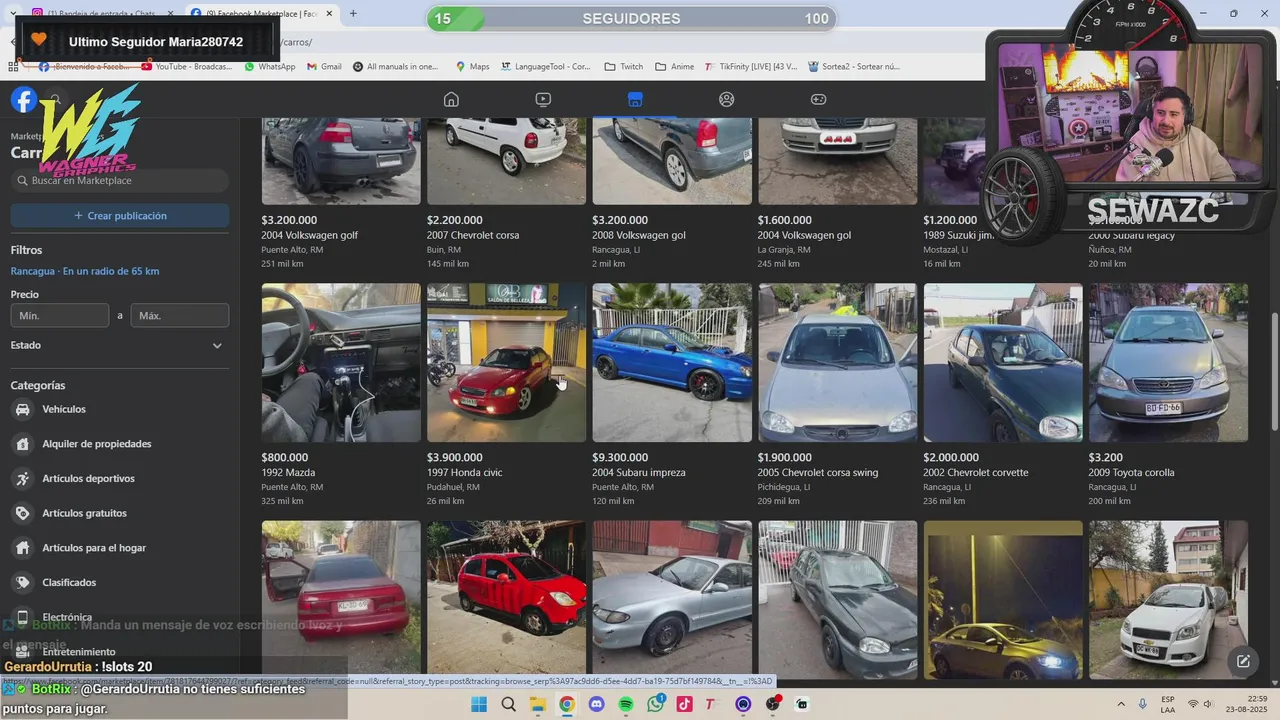Open the All manuals in one bookmark
Screen dimensions: 1280x720
point(395,67)
